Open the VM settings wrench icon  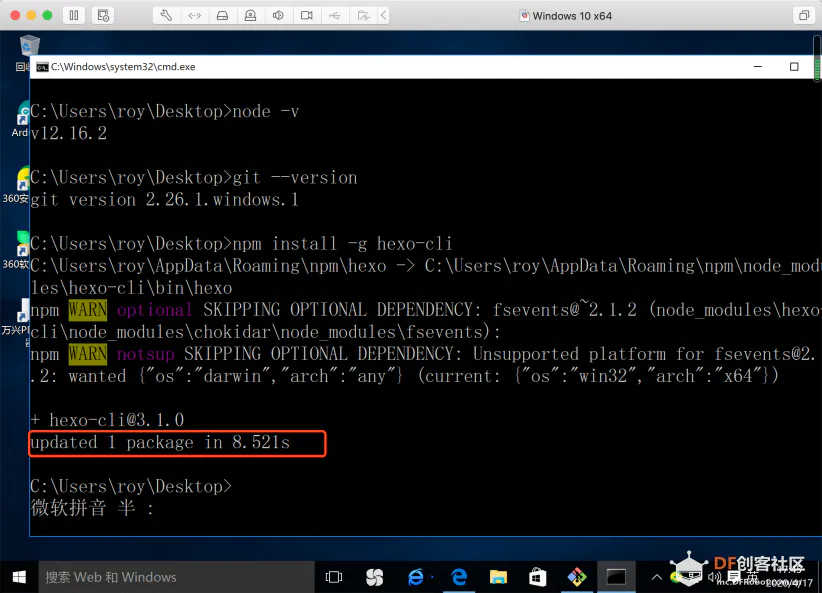pyautogui.click(x=166, y=15)
